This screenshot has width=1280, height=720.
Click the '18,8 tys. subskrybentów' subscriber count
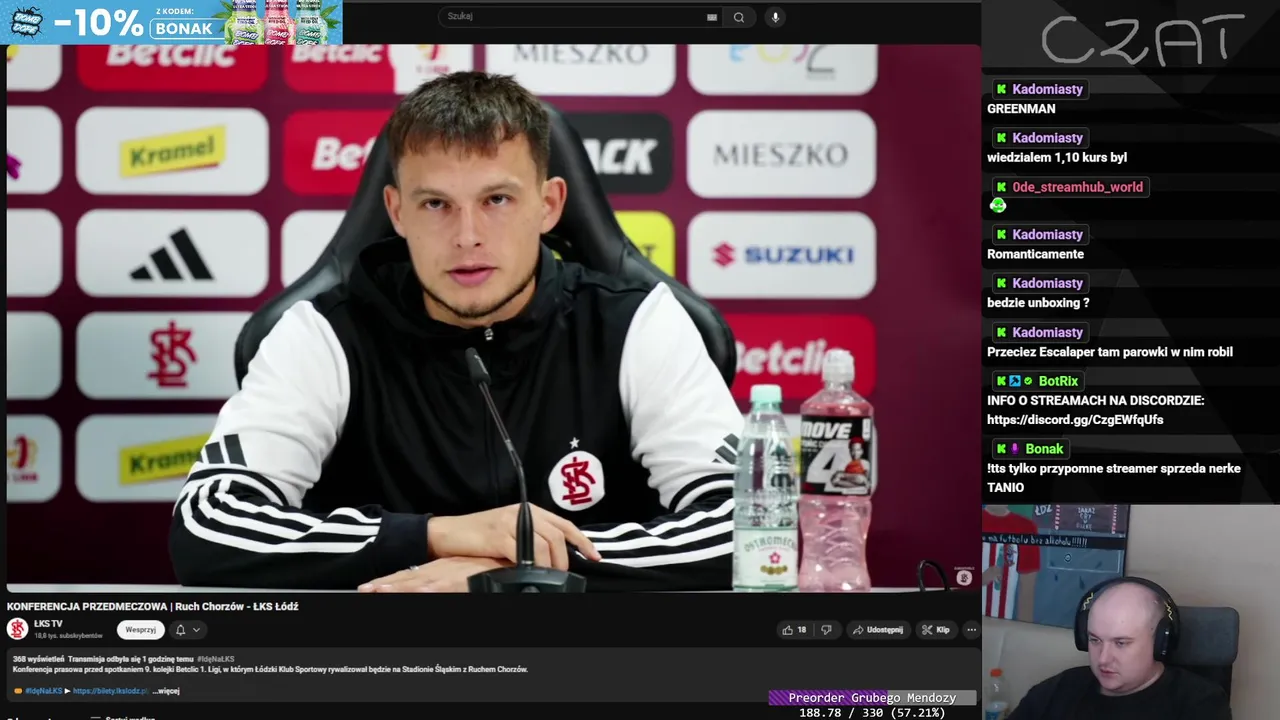click(68, 636)
